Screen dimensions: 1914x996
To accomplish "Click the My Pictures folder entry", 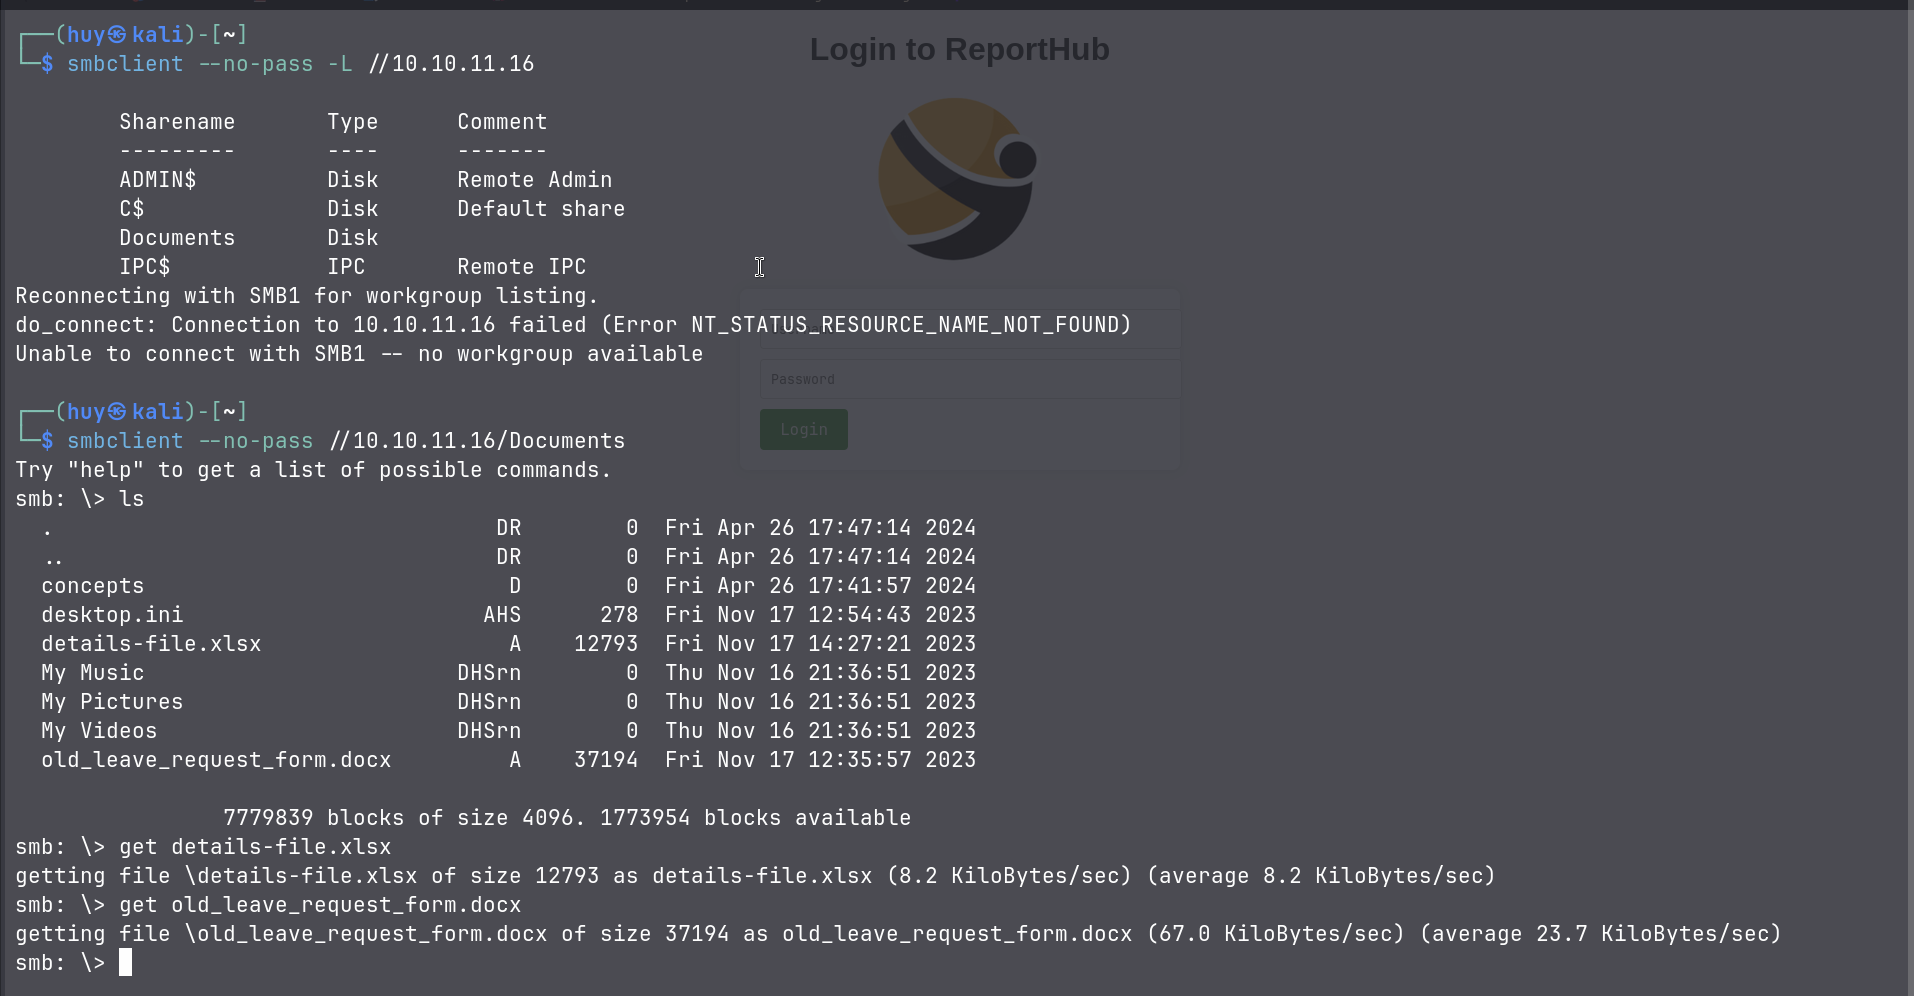I will (x=112, y=702).
